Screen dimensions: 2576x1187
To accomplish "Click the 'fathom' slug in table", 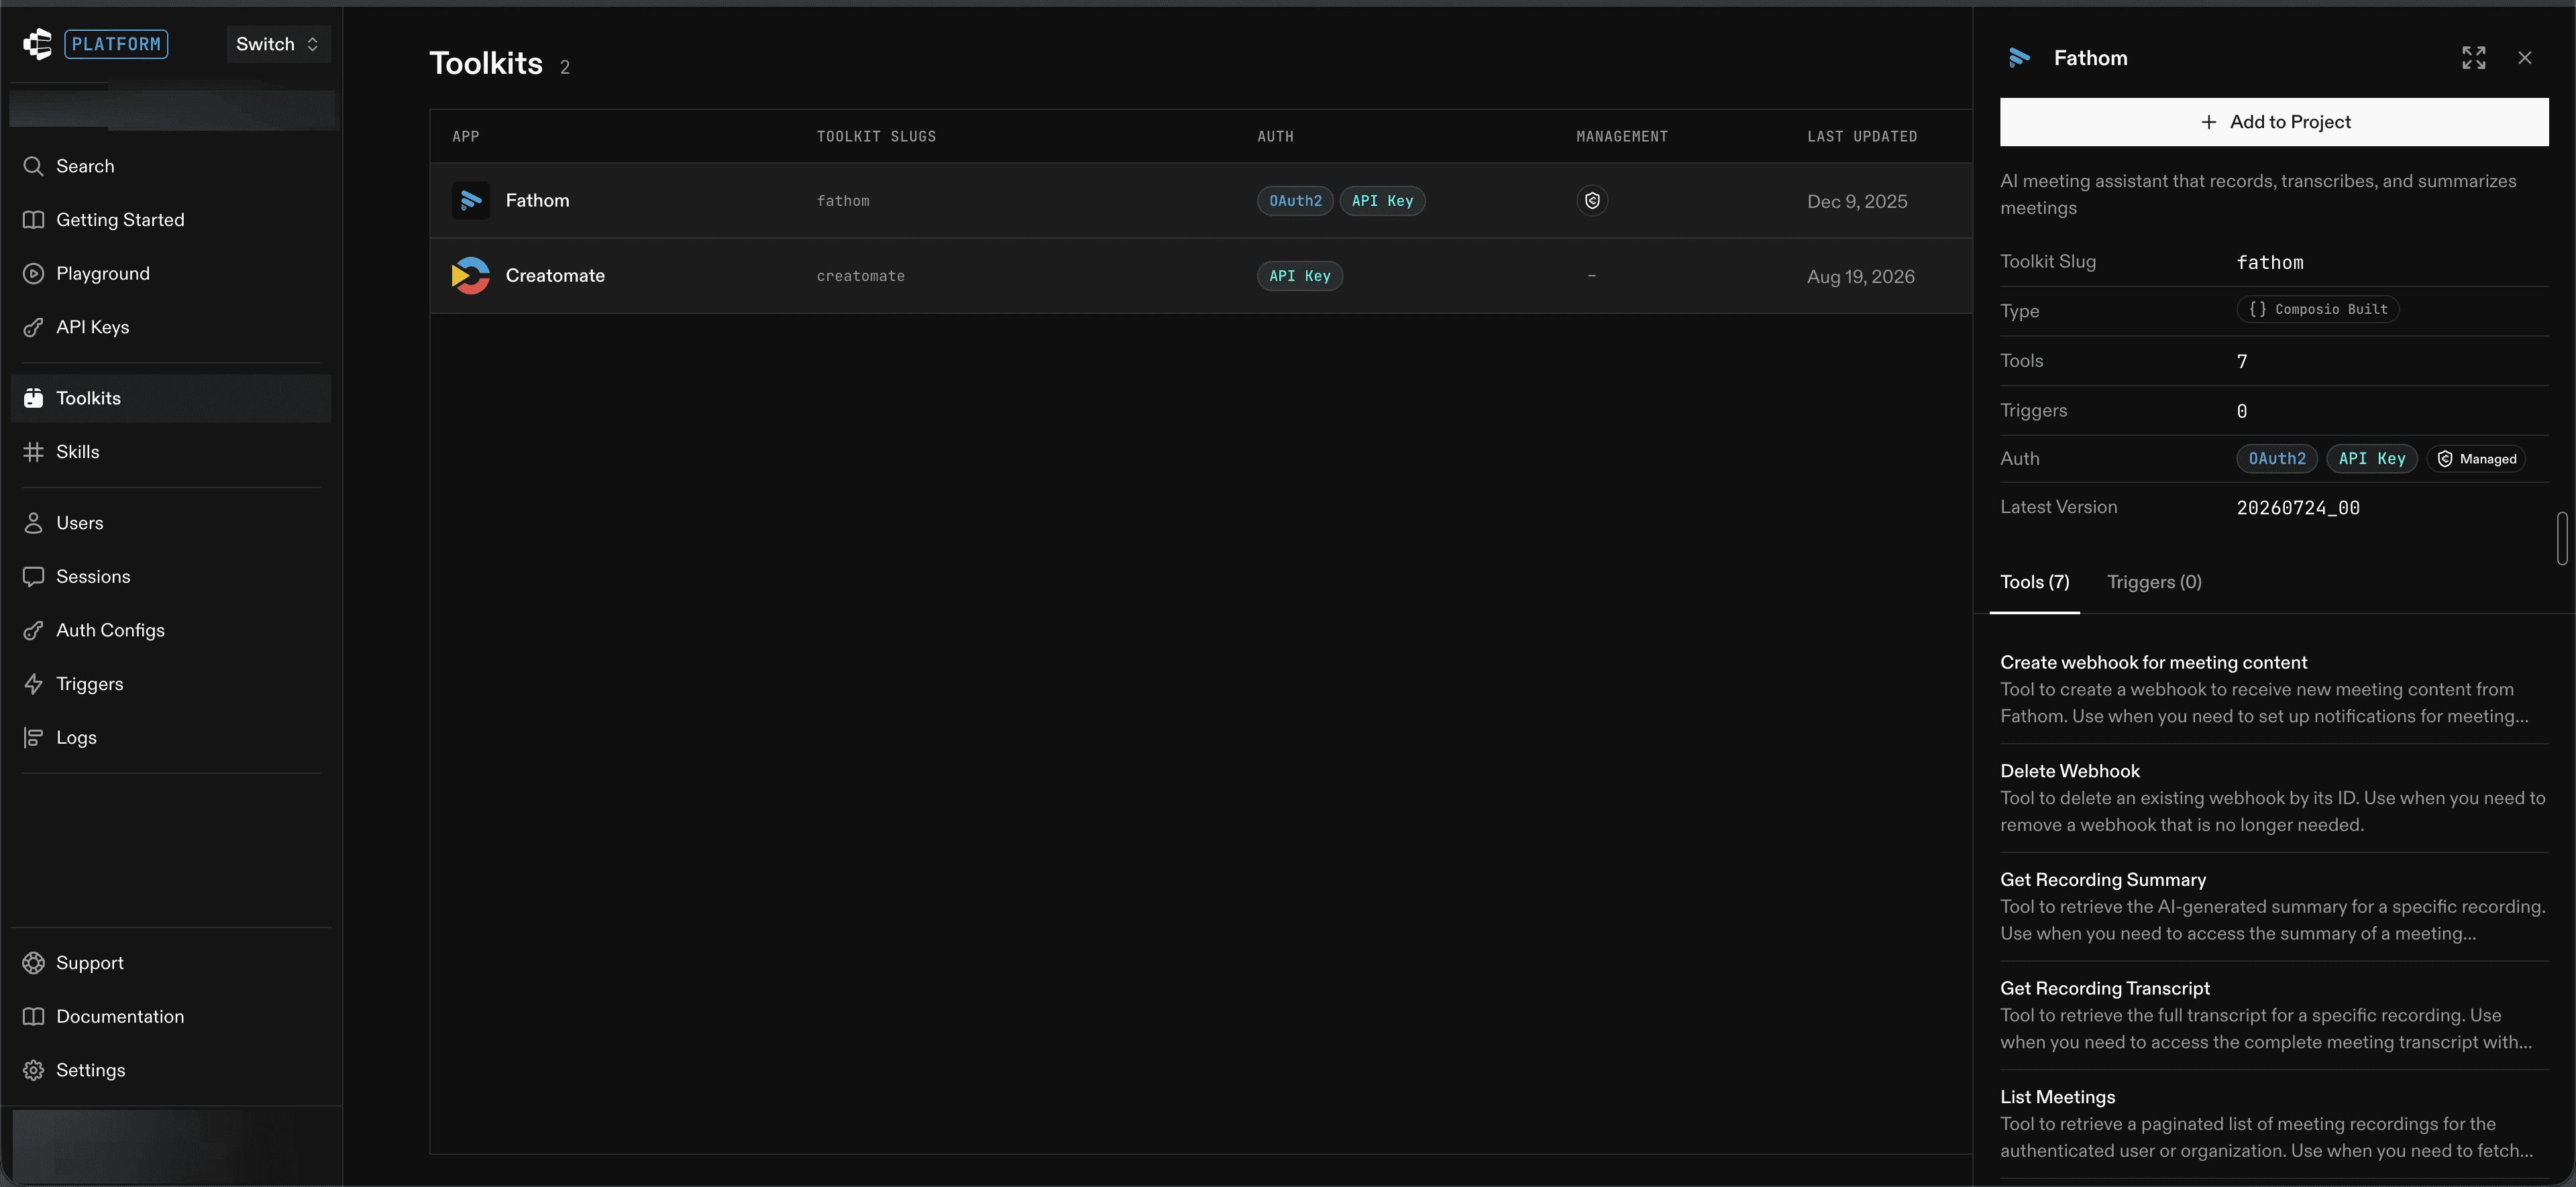I will click(x=843, y=201).
